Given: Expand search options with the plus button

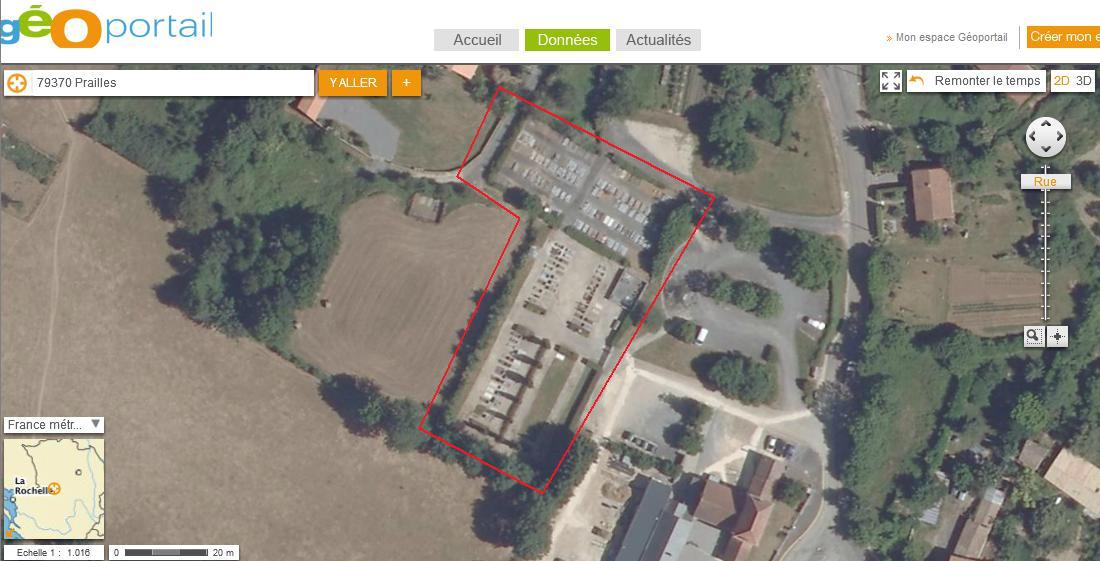Looking at the screenshot, I should [x=406, y=83].
